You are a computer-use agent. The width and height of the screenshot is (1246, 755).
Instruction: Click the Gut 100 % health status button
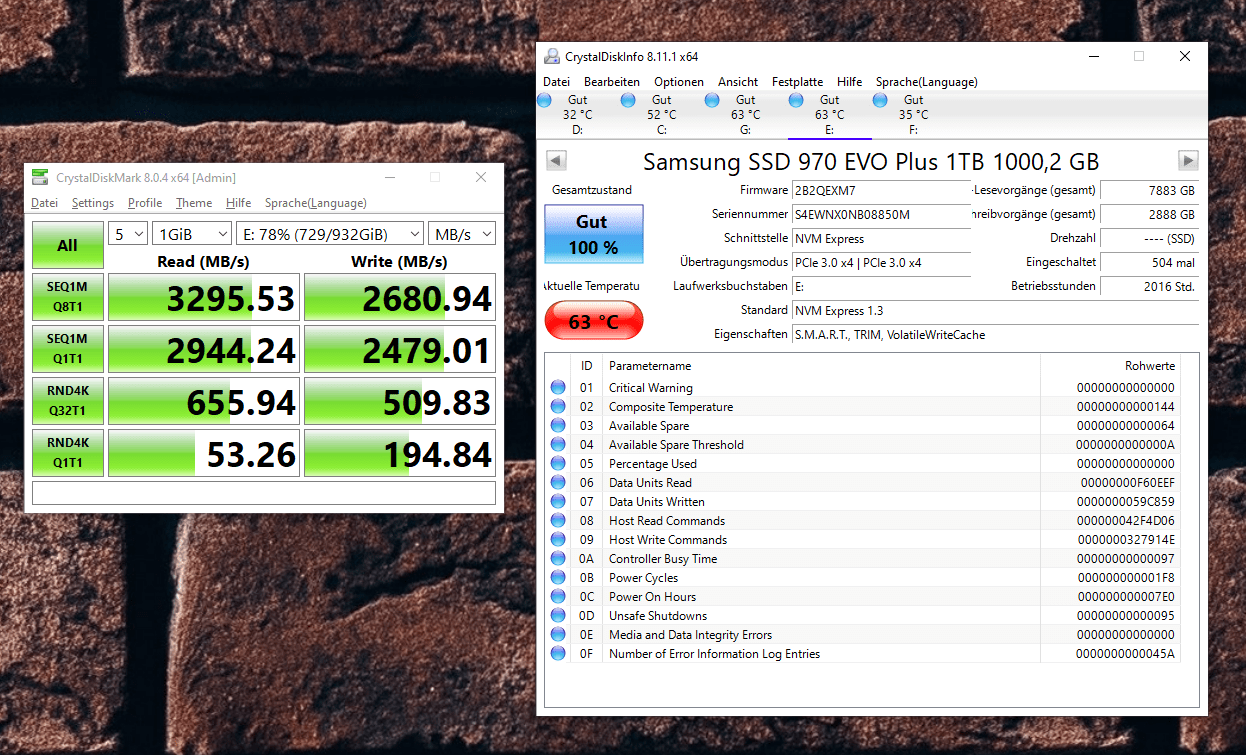pyautogui.click(x=594, y=234)
